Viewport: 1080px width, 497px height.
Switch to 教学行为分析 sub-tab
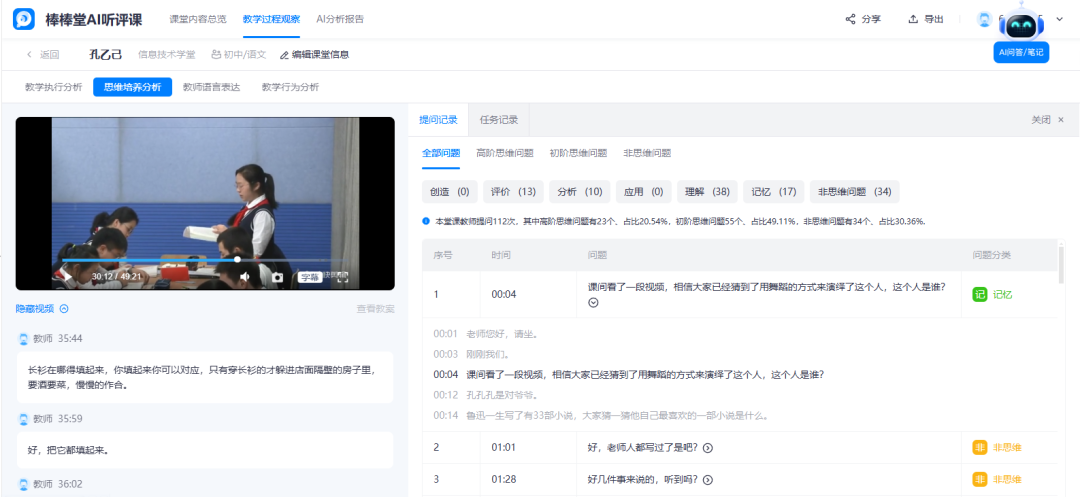click(x=290, y=87)
